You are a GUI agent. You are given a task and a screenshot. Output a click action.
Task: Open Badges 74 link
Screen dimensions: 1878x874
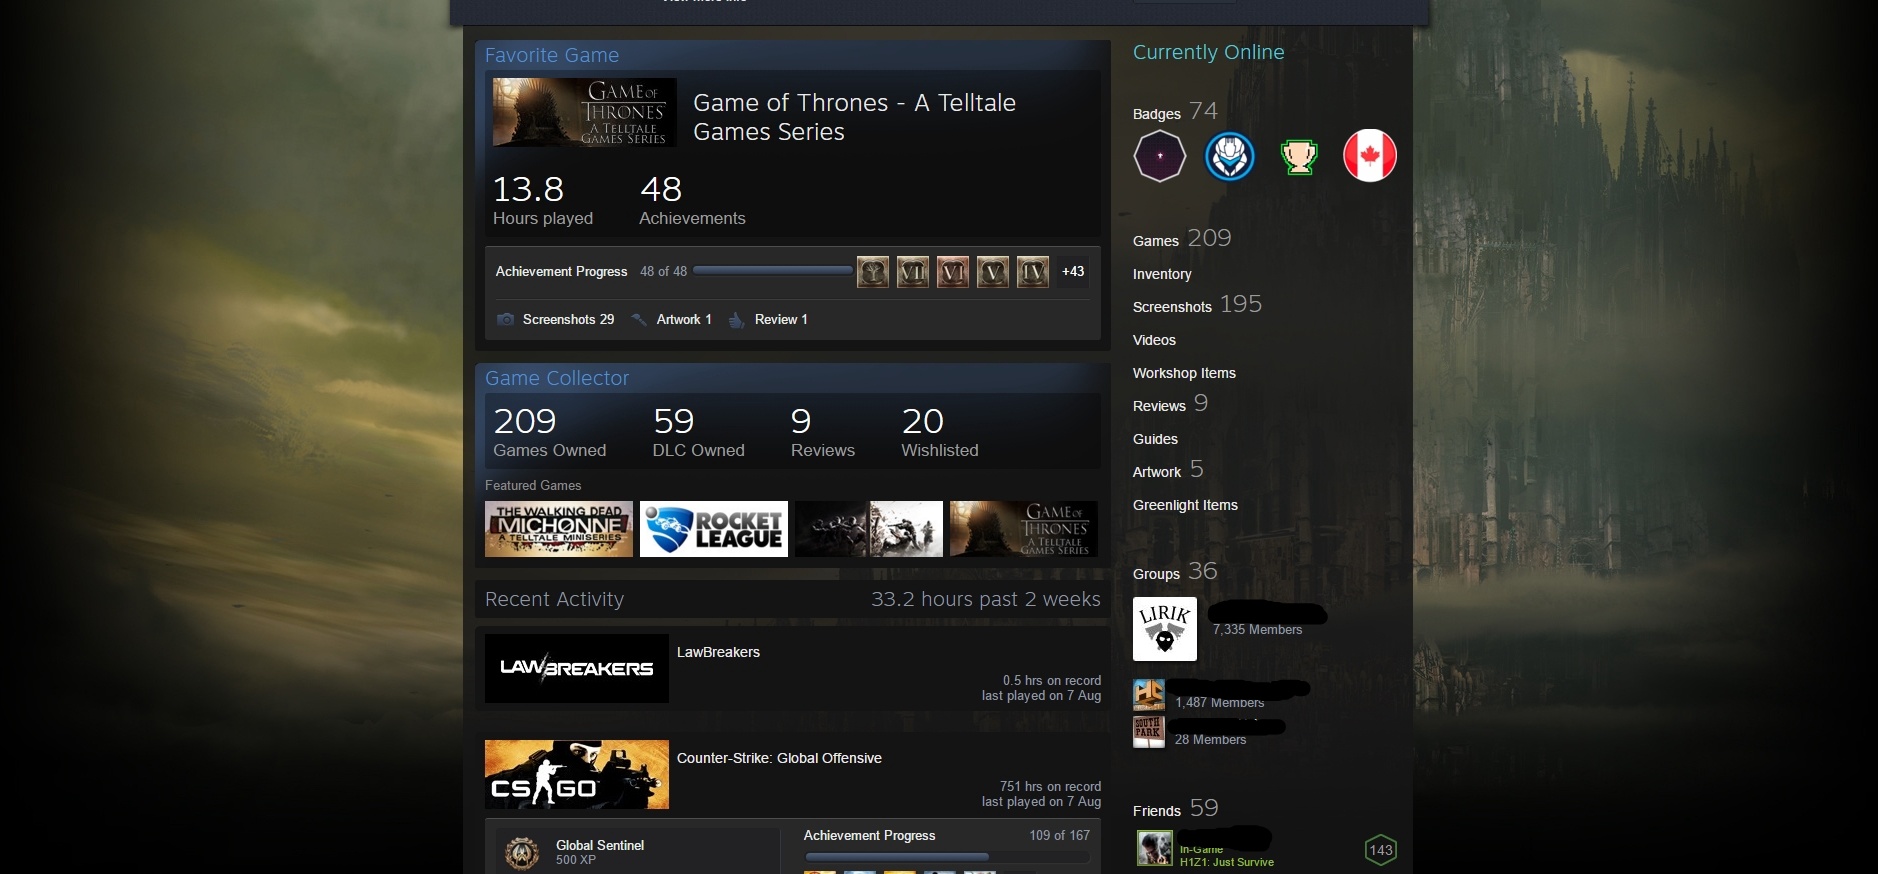click(x=1175, y=112)
